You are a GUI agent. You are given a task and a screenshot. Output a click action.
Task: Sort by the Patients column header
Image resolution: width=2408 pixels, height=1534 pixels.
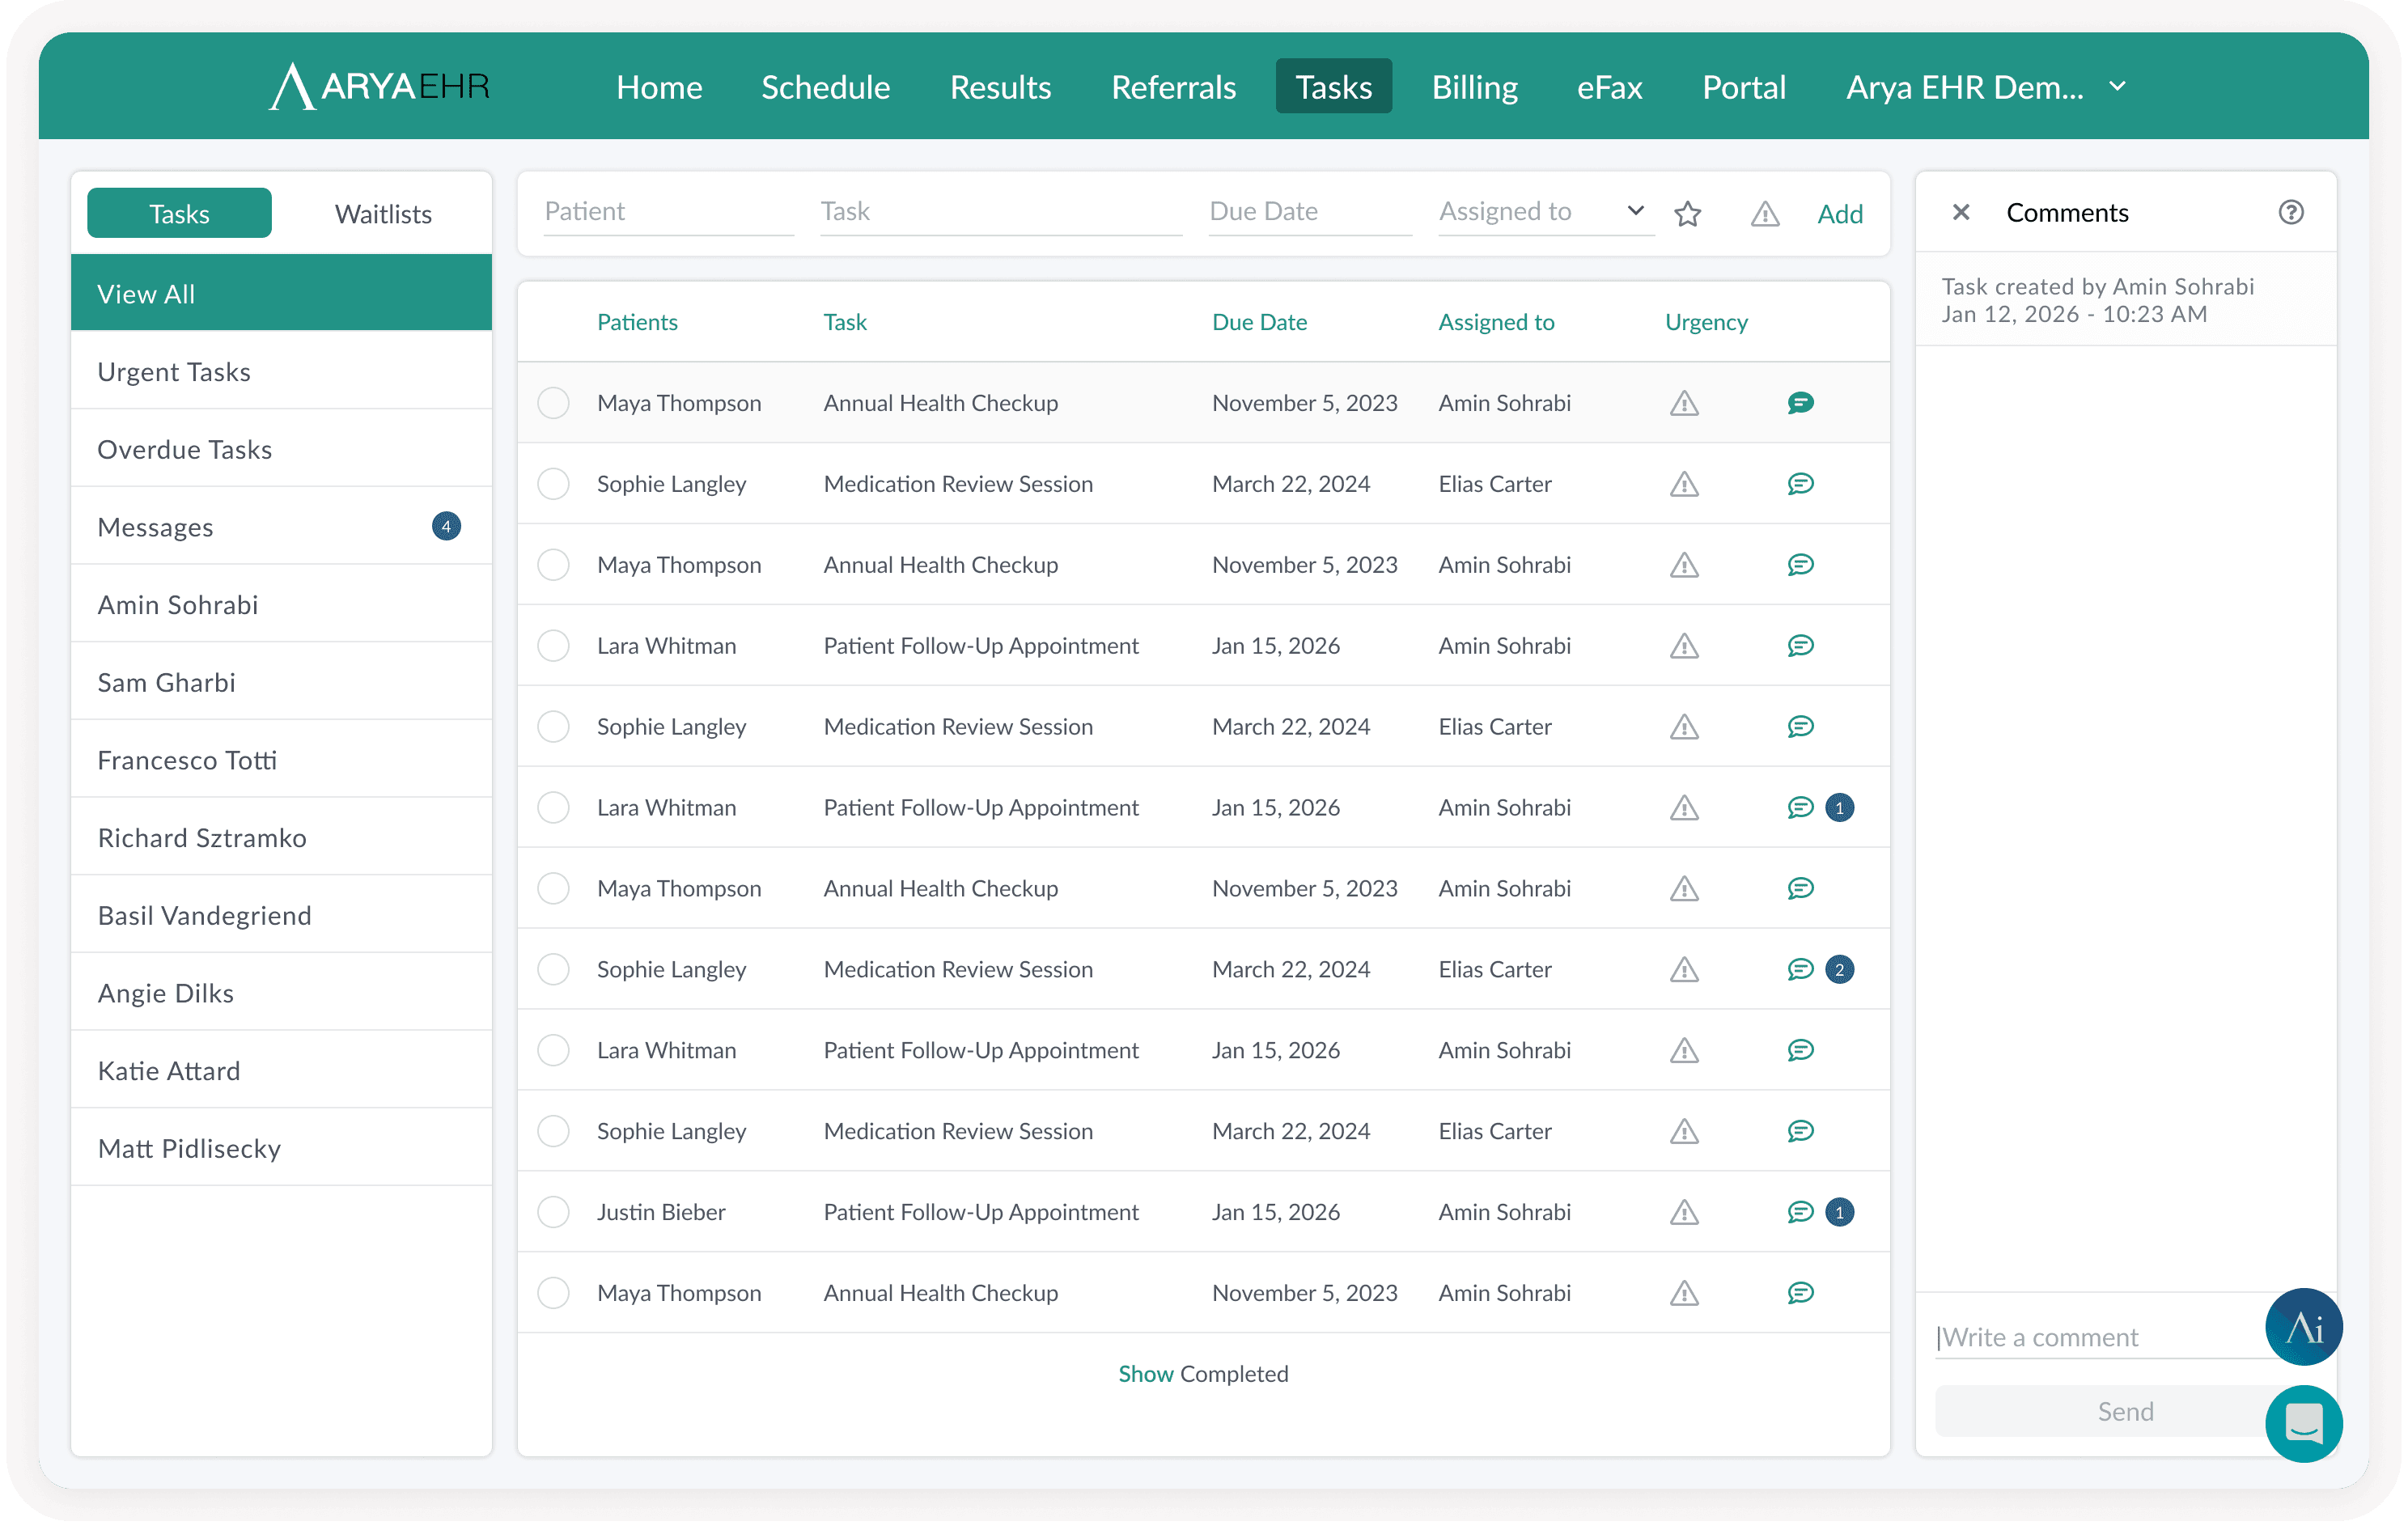637,322
